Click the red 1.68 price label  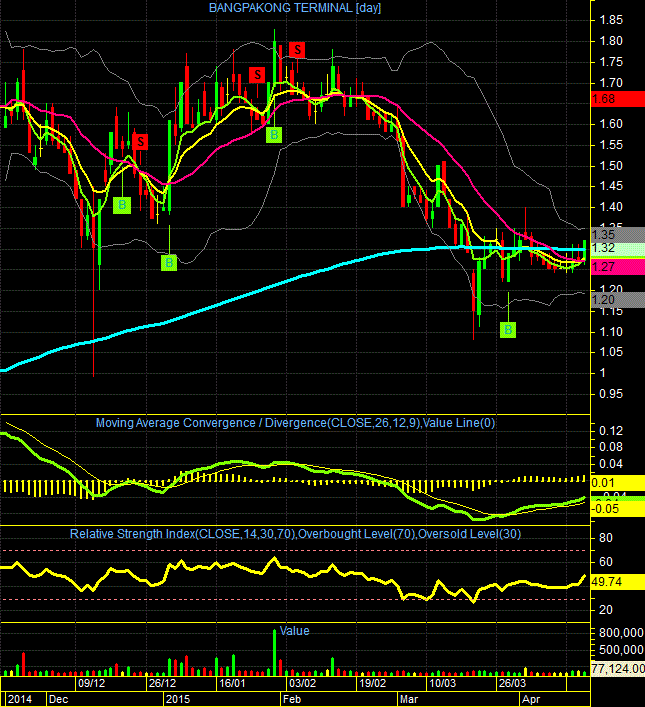pos(617,99)
